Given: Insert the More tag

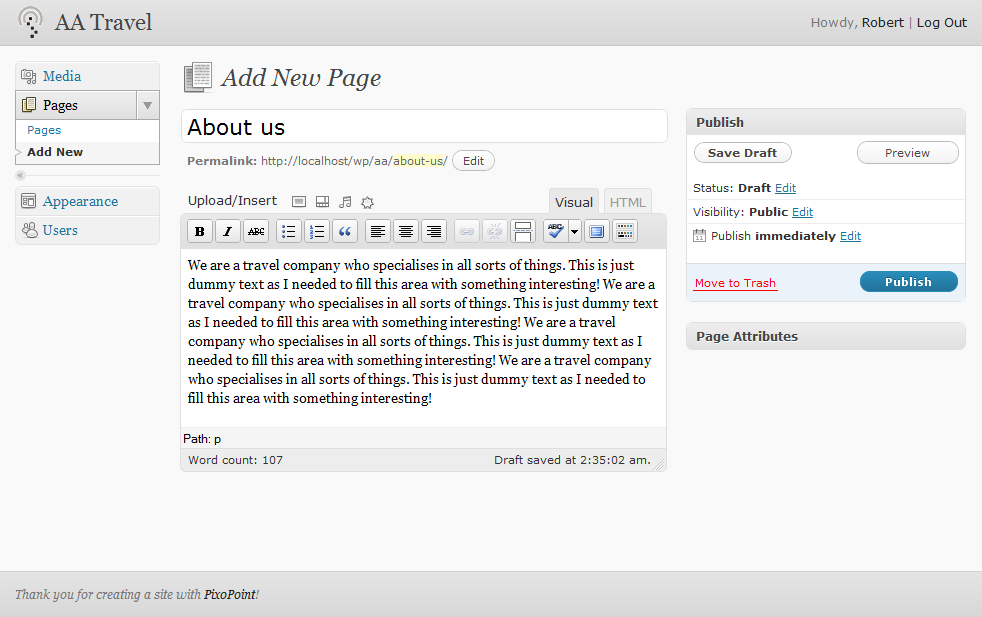Looking at the screenshot, I should [523, 231].
